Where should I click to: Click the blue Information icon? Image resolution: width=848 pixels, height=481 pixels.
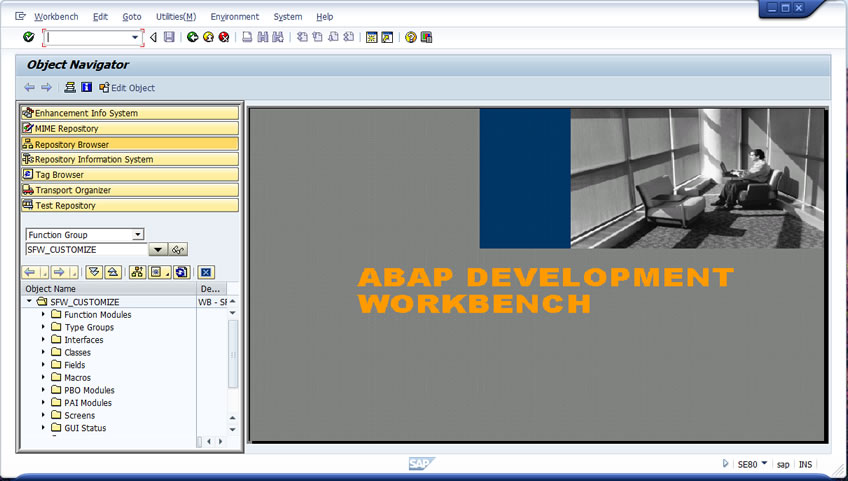[x=87, y=87]
